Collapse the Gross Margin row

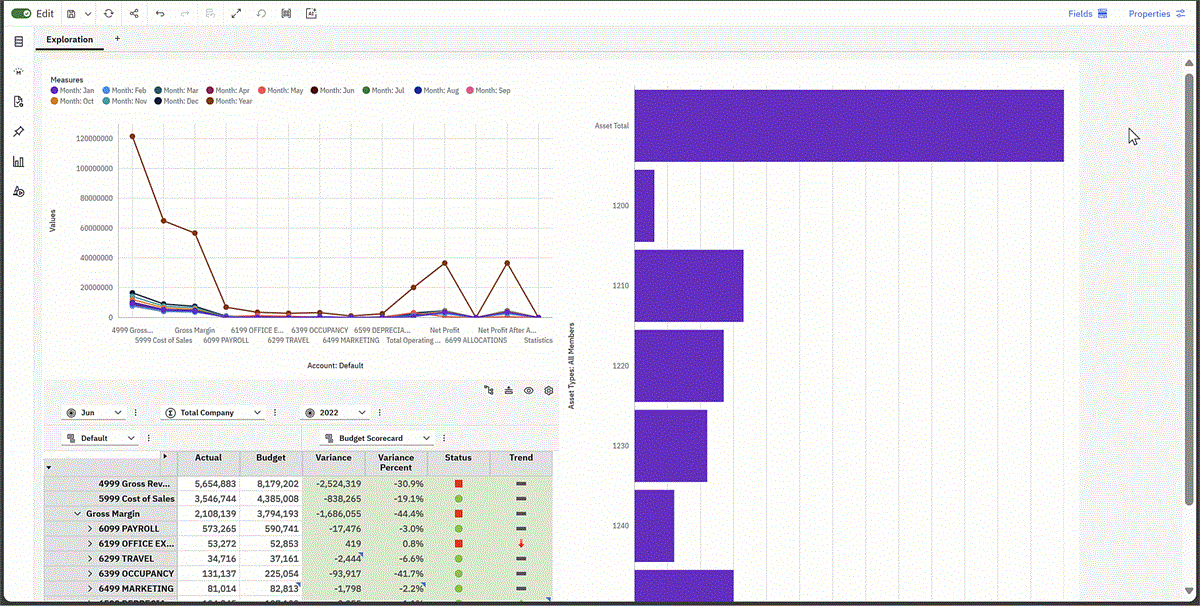click(x=78, y=513)
